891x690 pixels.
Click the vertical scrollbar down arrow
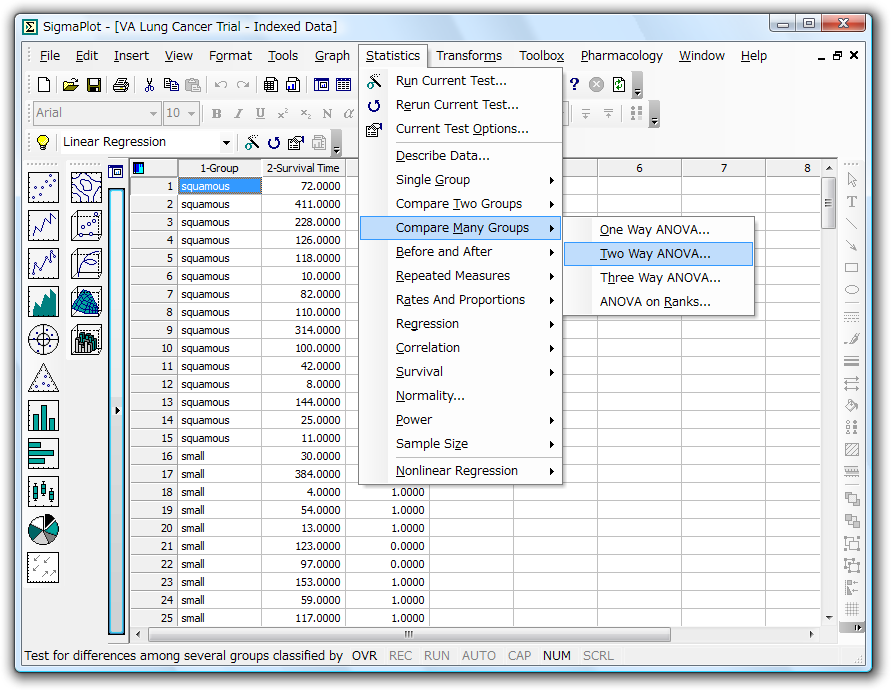tap(829, 618)
